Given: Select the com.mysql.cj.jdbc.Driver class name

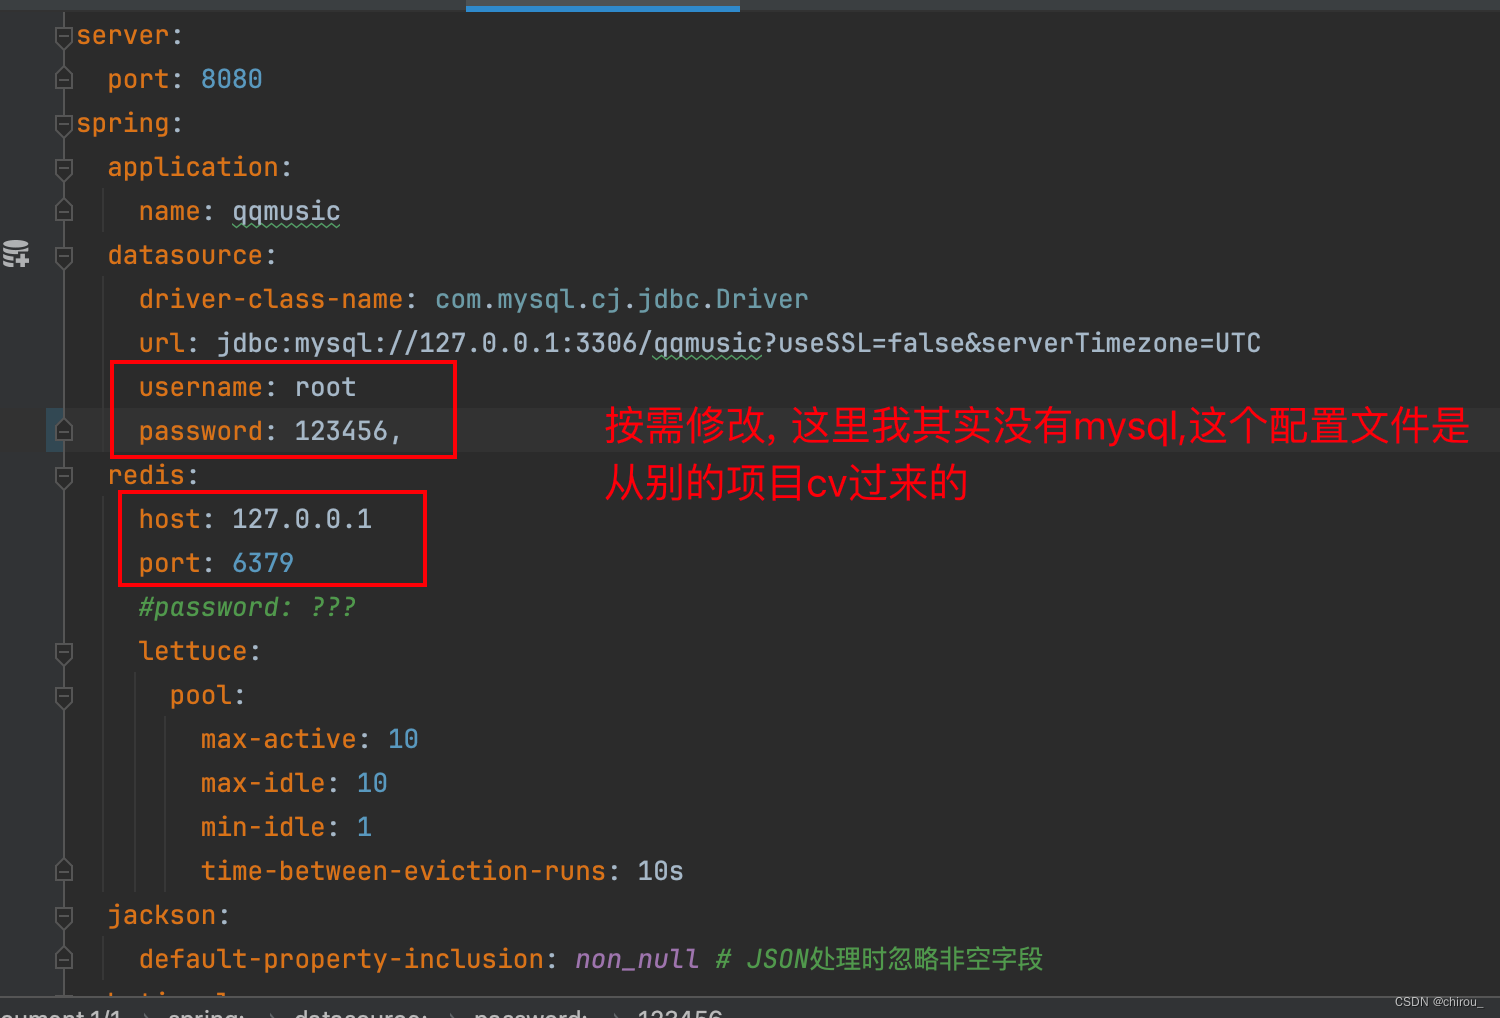Looking at the screenshot, I should tap(621, 299).
